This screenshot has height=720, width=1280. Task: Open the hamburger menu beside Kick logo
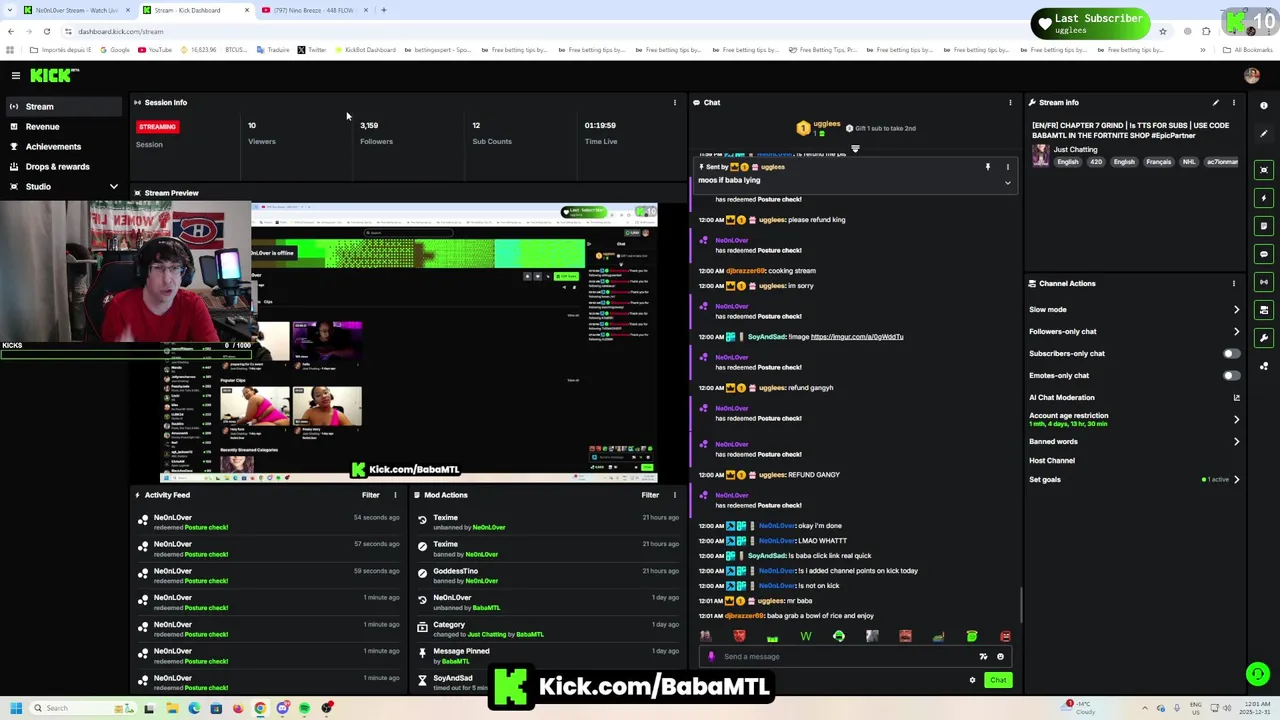(x=16, y=75)
